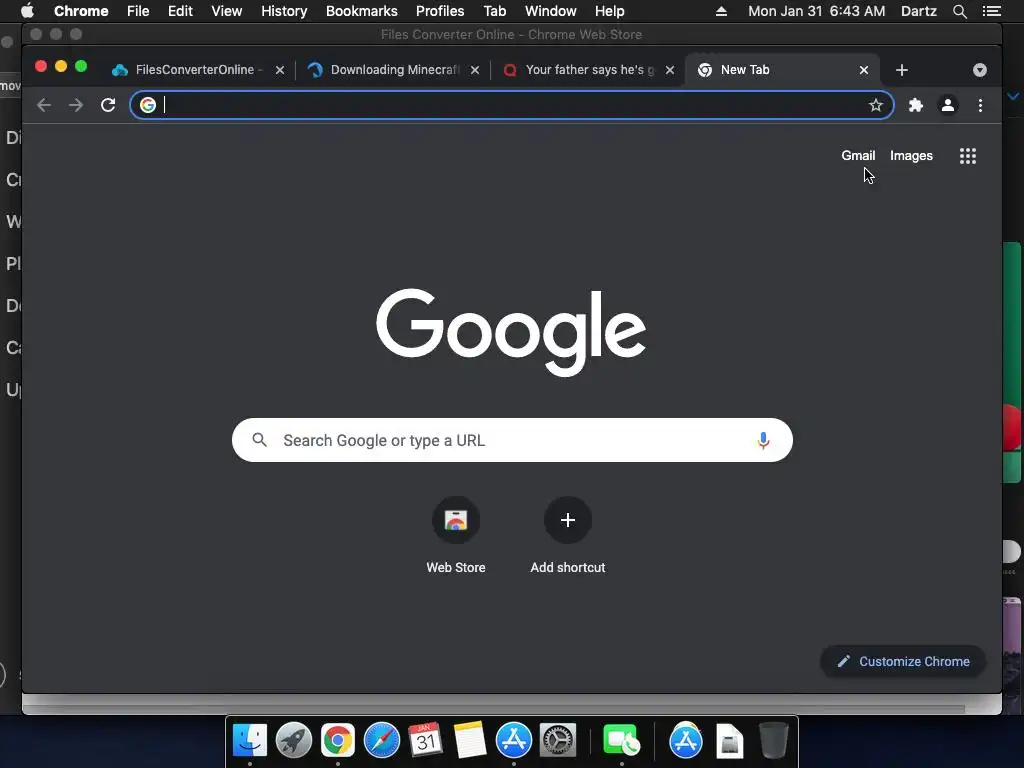Open Trash in the Dock

774,741
